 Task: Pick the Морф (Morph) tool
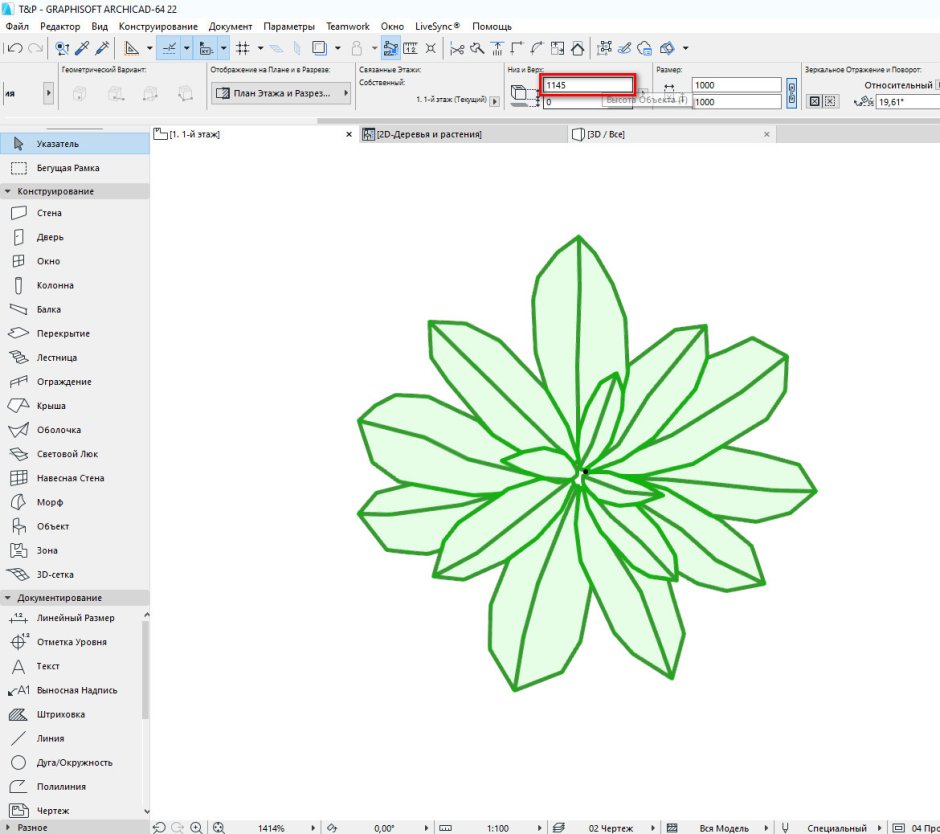(51, 502)
